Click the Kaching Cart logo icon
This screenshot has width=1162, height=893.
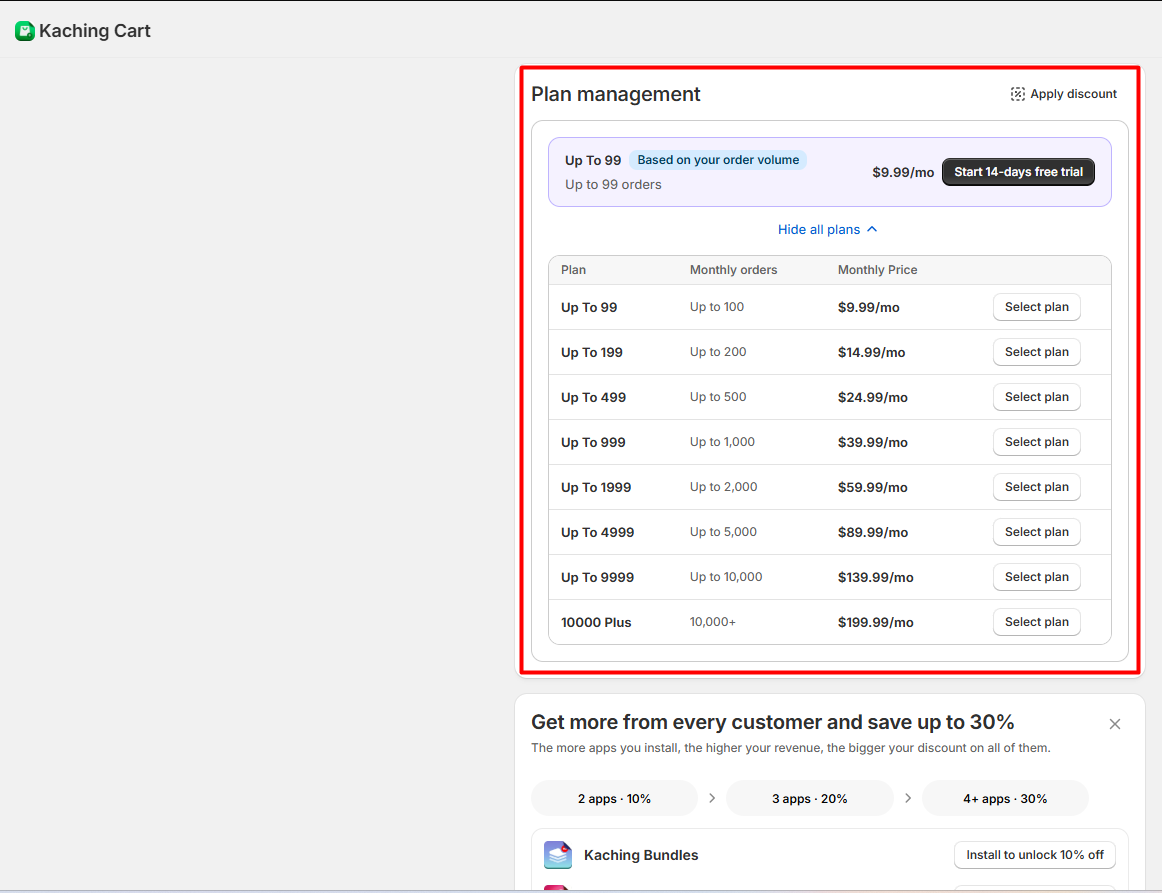tap(24, 30)
